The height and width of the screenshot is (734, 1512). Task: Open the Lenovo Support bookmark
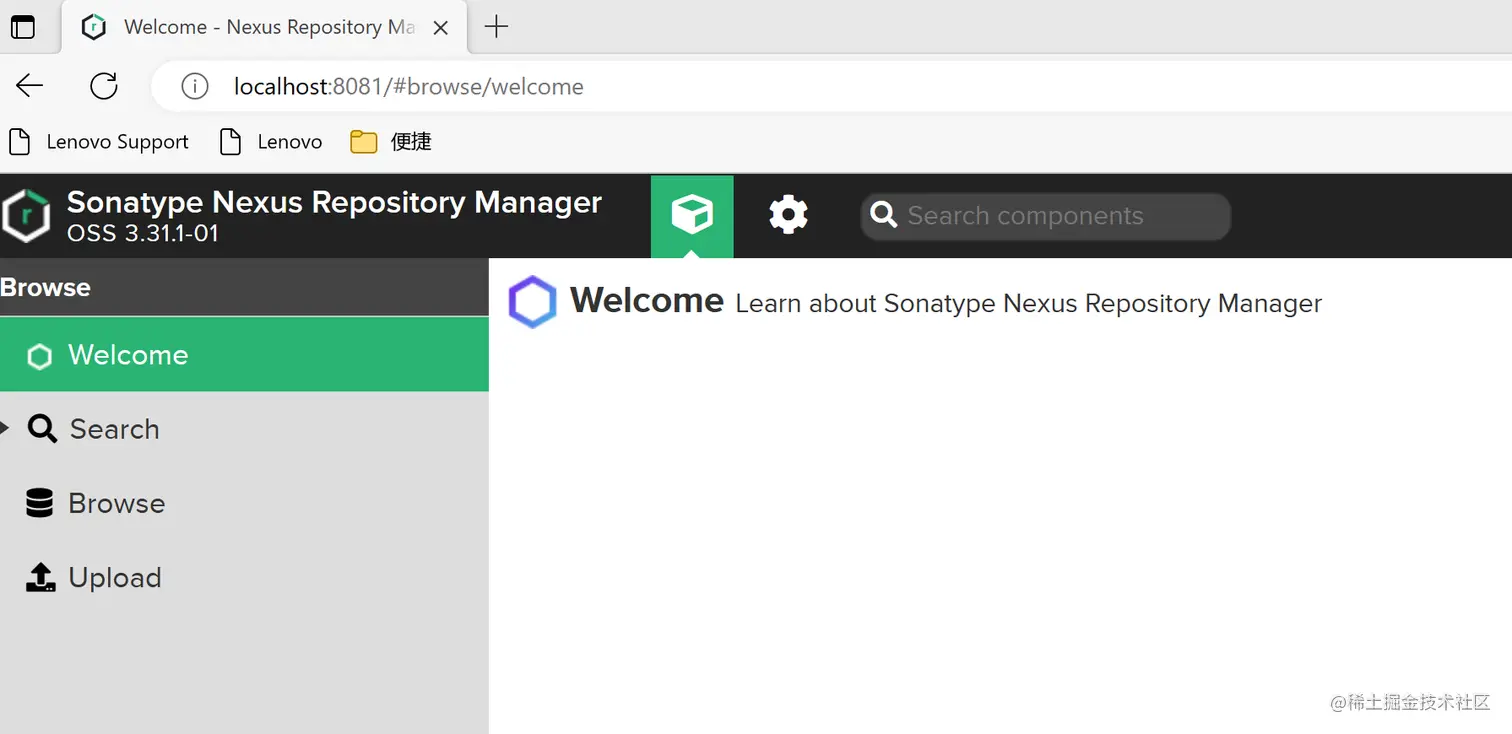99,142
